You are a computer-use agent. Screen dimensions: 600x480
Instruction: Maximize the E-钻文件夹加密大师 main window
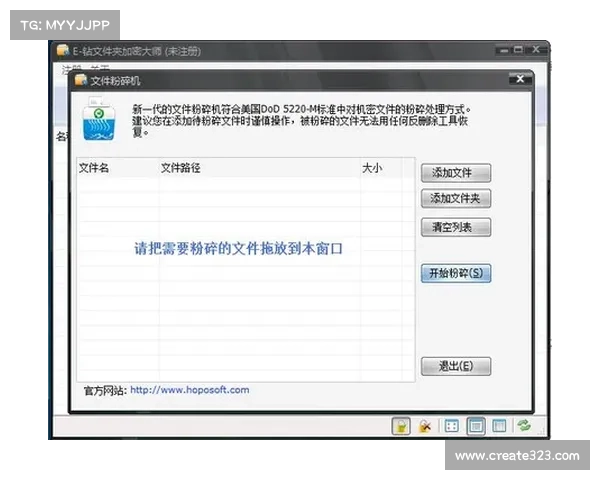point(518,50)
